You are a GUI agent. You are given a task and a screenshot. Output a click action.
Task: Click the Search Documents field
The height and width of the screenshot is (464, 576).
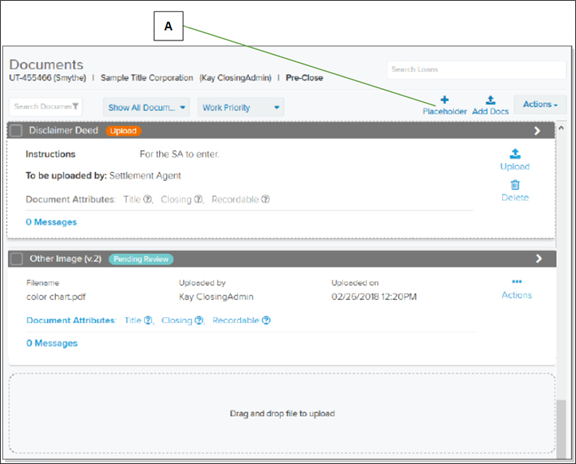click(x=46, y=107)
